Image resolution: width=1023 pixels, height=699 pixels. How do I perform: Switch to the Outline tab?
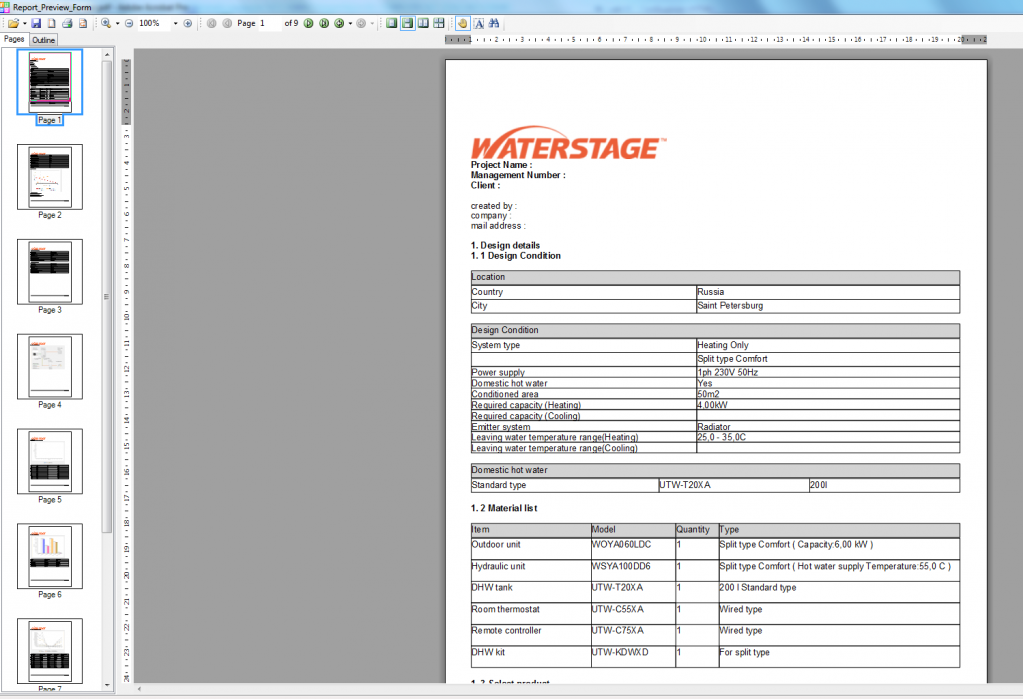coord(43,40)
